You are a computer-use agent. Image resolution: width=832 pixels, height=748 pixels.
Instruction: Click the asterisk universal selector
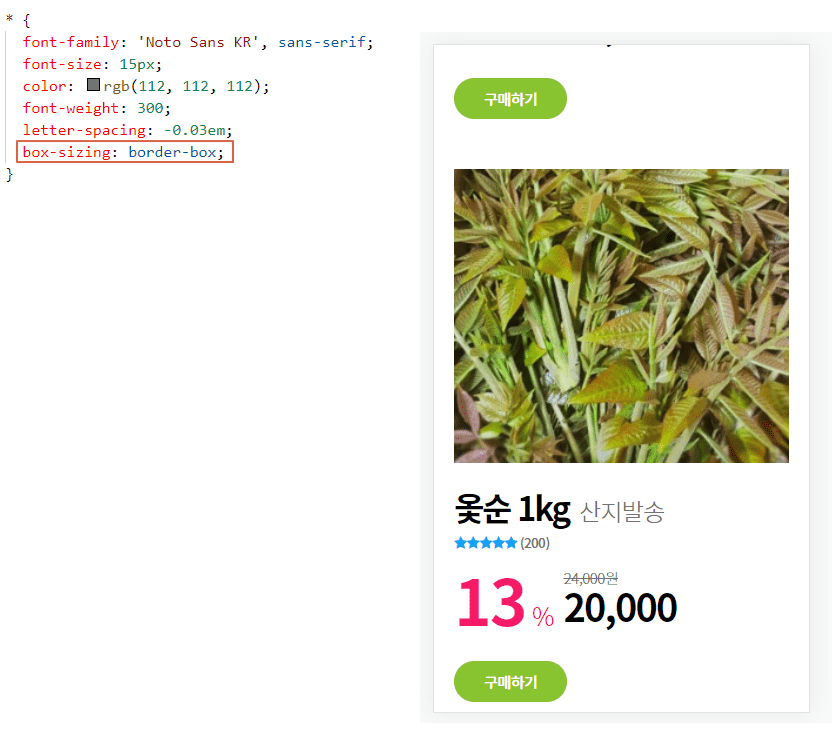9,19
